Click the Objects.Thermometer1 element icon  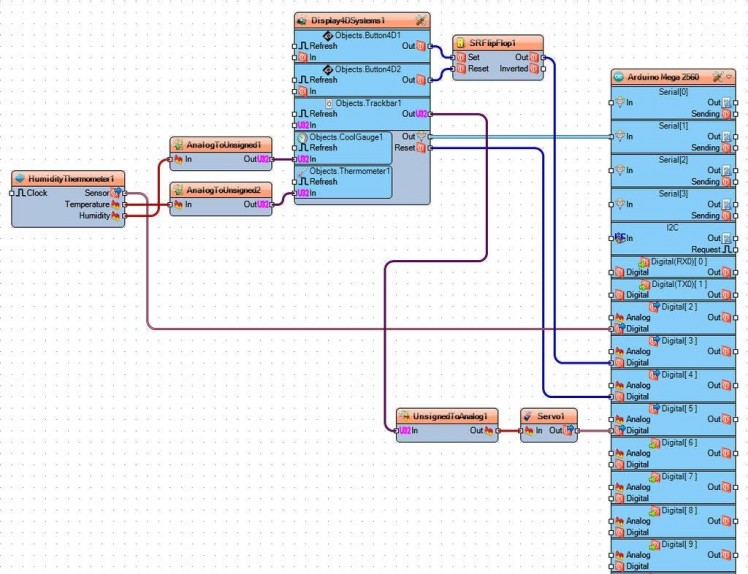(x=302, y=171)
